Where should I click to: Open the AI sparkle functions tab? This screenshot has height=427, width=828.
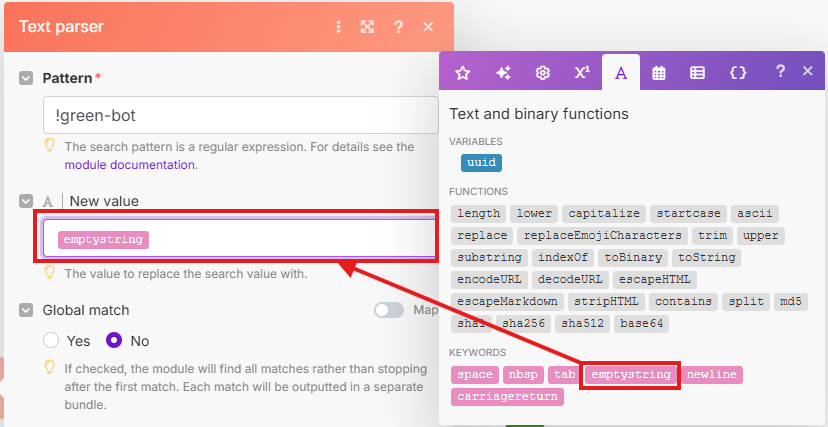[503, 73]
